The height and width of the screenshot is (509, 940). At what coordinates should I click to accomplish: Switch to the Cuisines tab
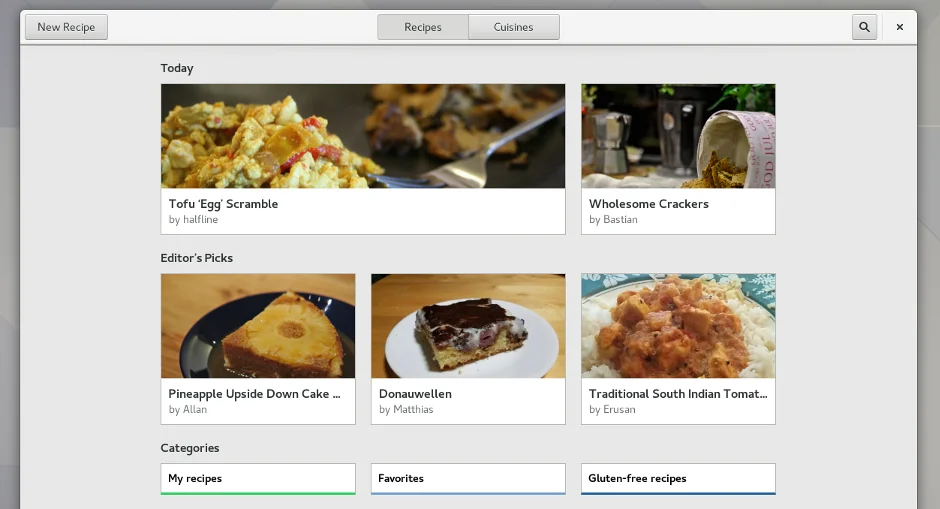coord(513,27)
